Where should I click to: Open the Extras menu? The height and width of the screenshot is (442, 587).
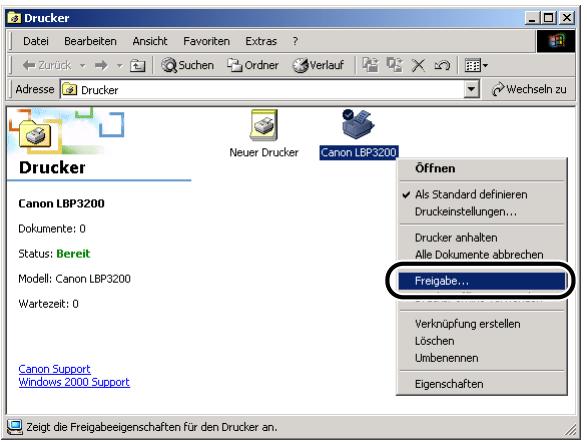point(261,41)
